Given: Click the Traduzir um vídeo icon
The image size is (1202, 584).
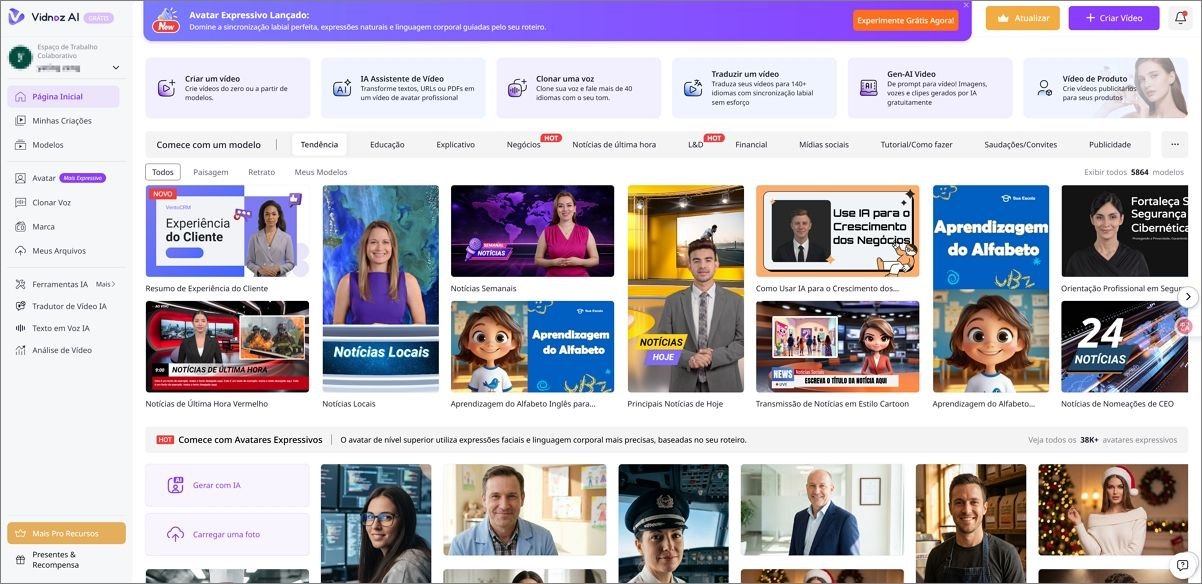Looking at the screenshot, I should tap(692, 88).
